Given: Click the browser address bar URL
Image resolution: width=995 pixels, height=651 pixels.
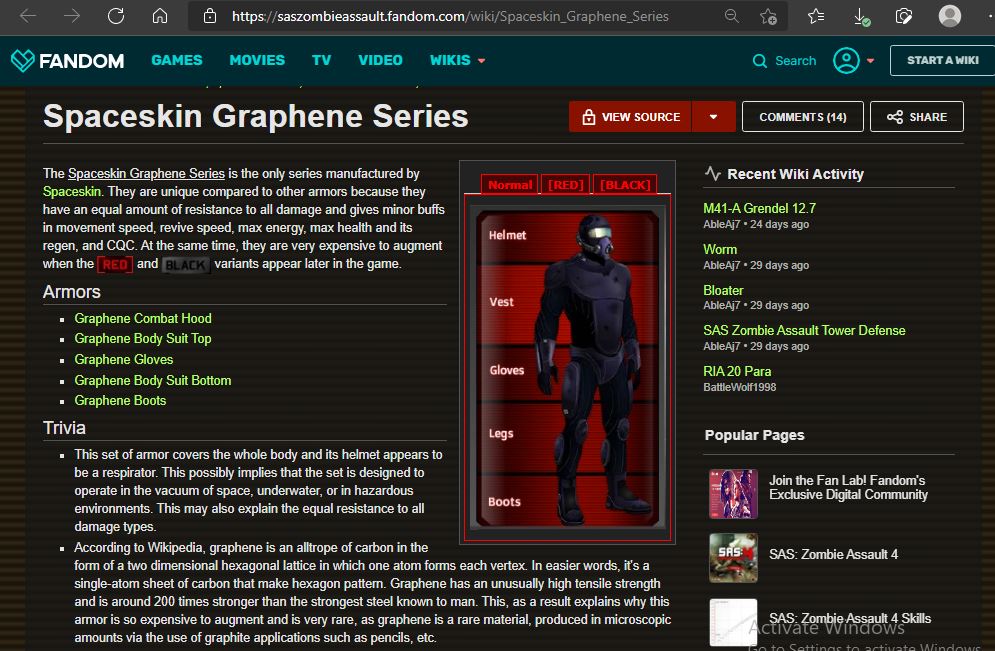Looking at the screenshot, I should coord(450,16).
